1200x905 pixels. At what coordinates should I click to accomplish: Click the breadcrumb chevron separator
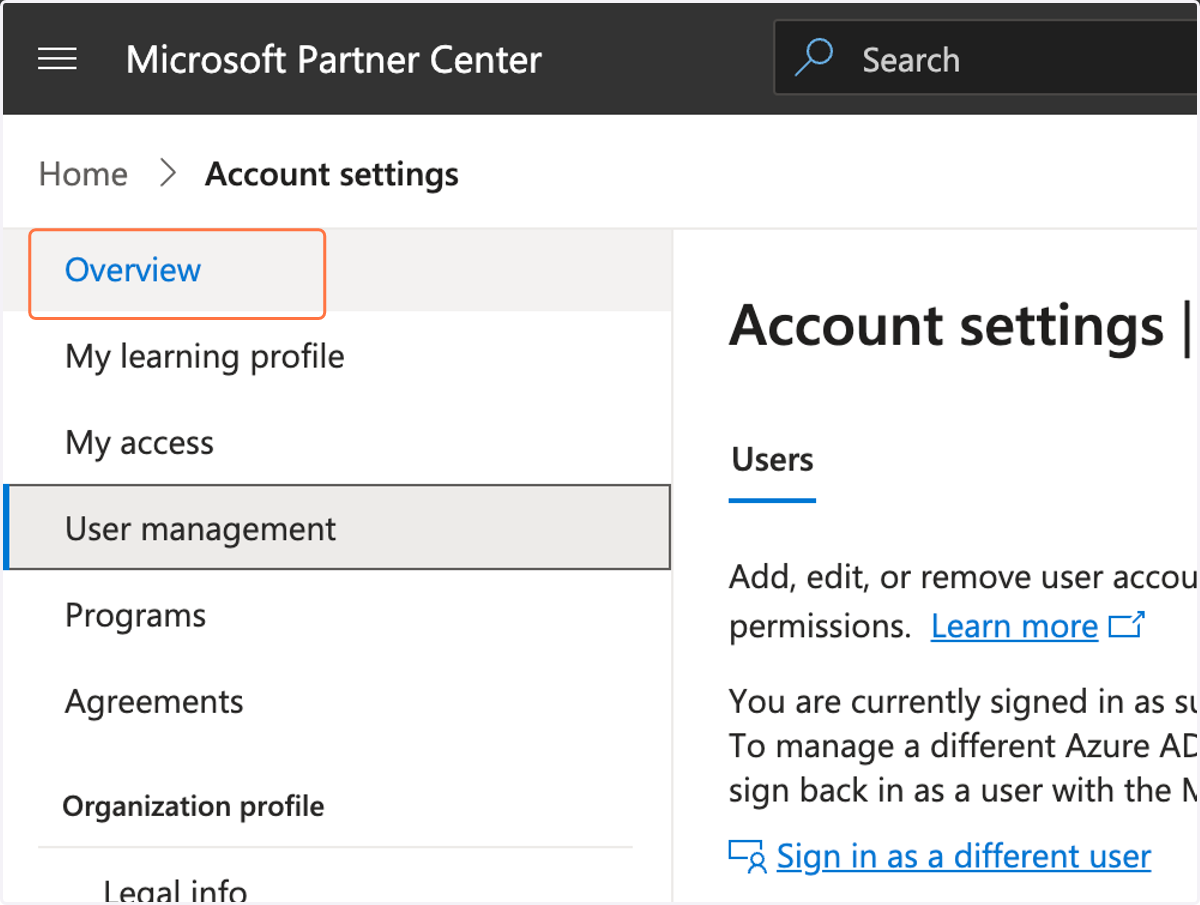[x=168, y=174]
